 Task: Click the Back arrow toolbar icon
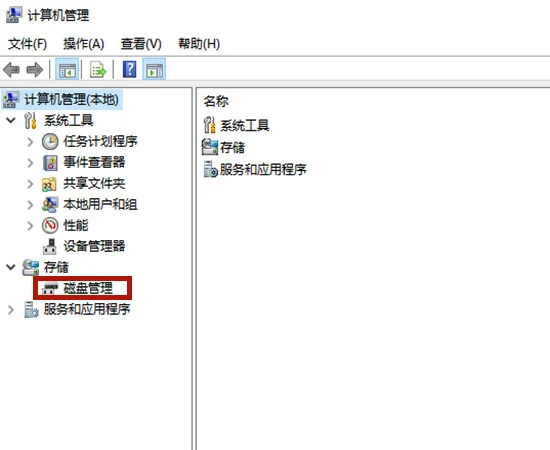point(11,69)
